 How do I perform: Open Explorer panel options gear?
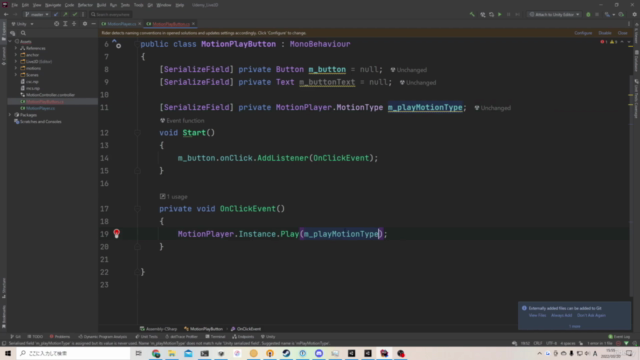click(x=85, y=24)
